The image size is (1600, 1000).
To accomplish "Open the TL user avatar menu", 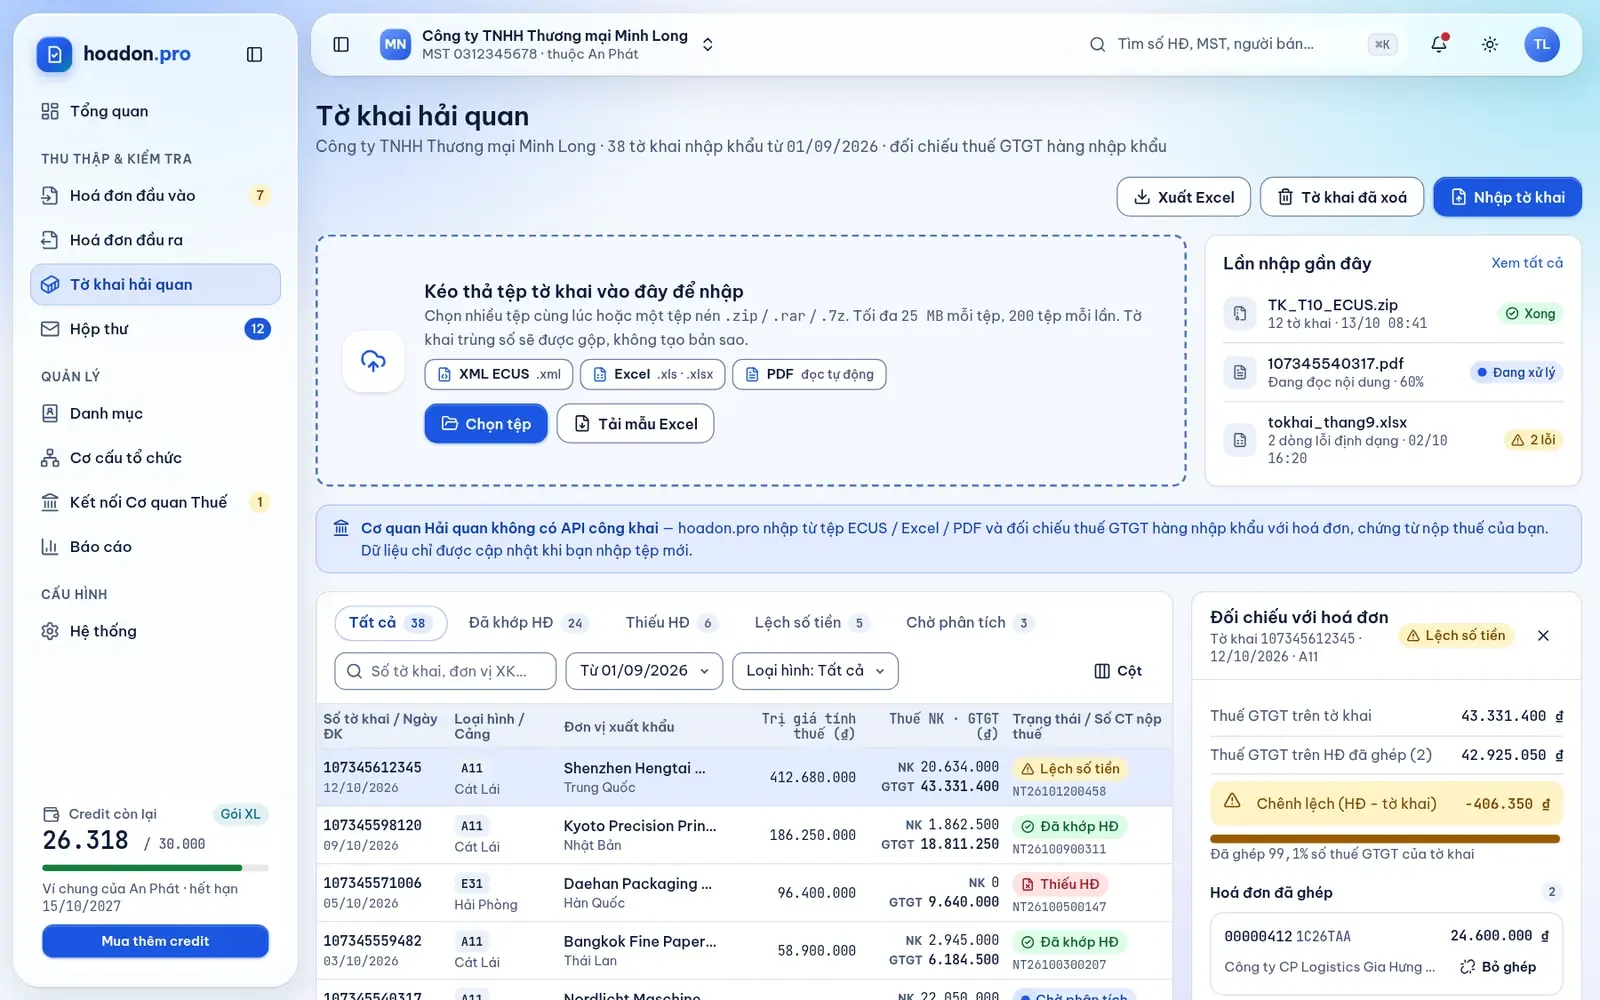I will [1542, 44].
